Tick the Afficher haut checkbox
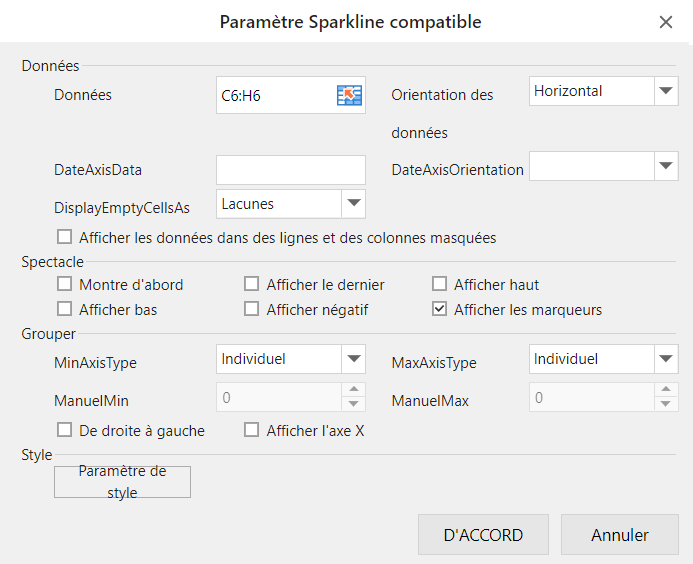 click(x=439, y=284)
